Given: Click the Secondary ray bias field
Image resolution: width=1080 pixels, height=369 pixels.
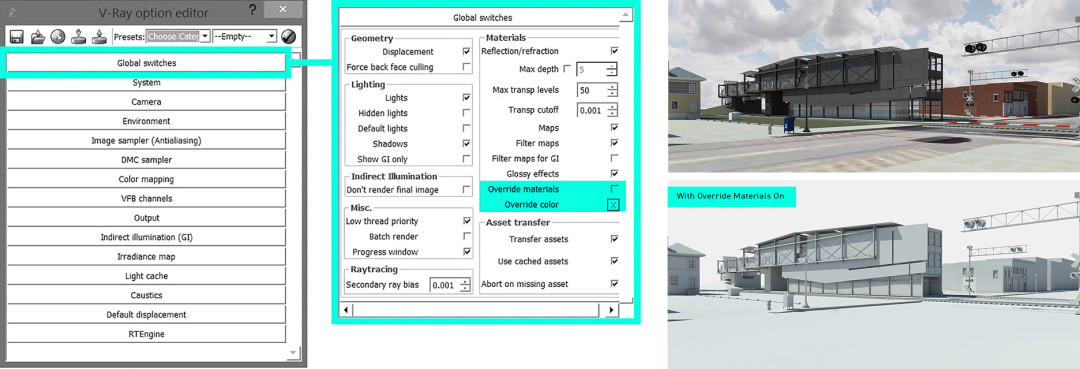Looking at the screenshot, I should (445, 284).
